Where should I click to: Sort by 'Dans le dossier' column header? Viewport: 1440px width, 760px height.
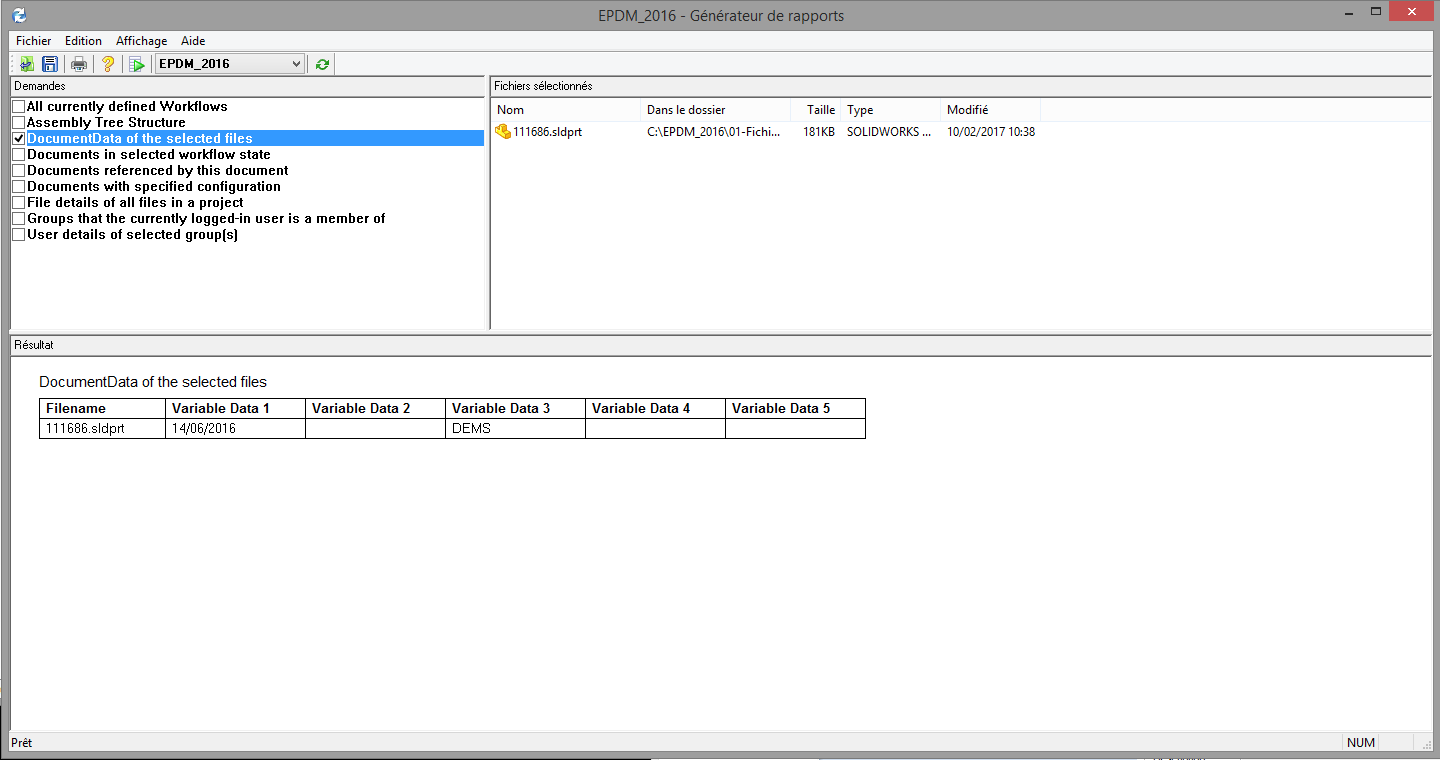(716, 110)
